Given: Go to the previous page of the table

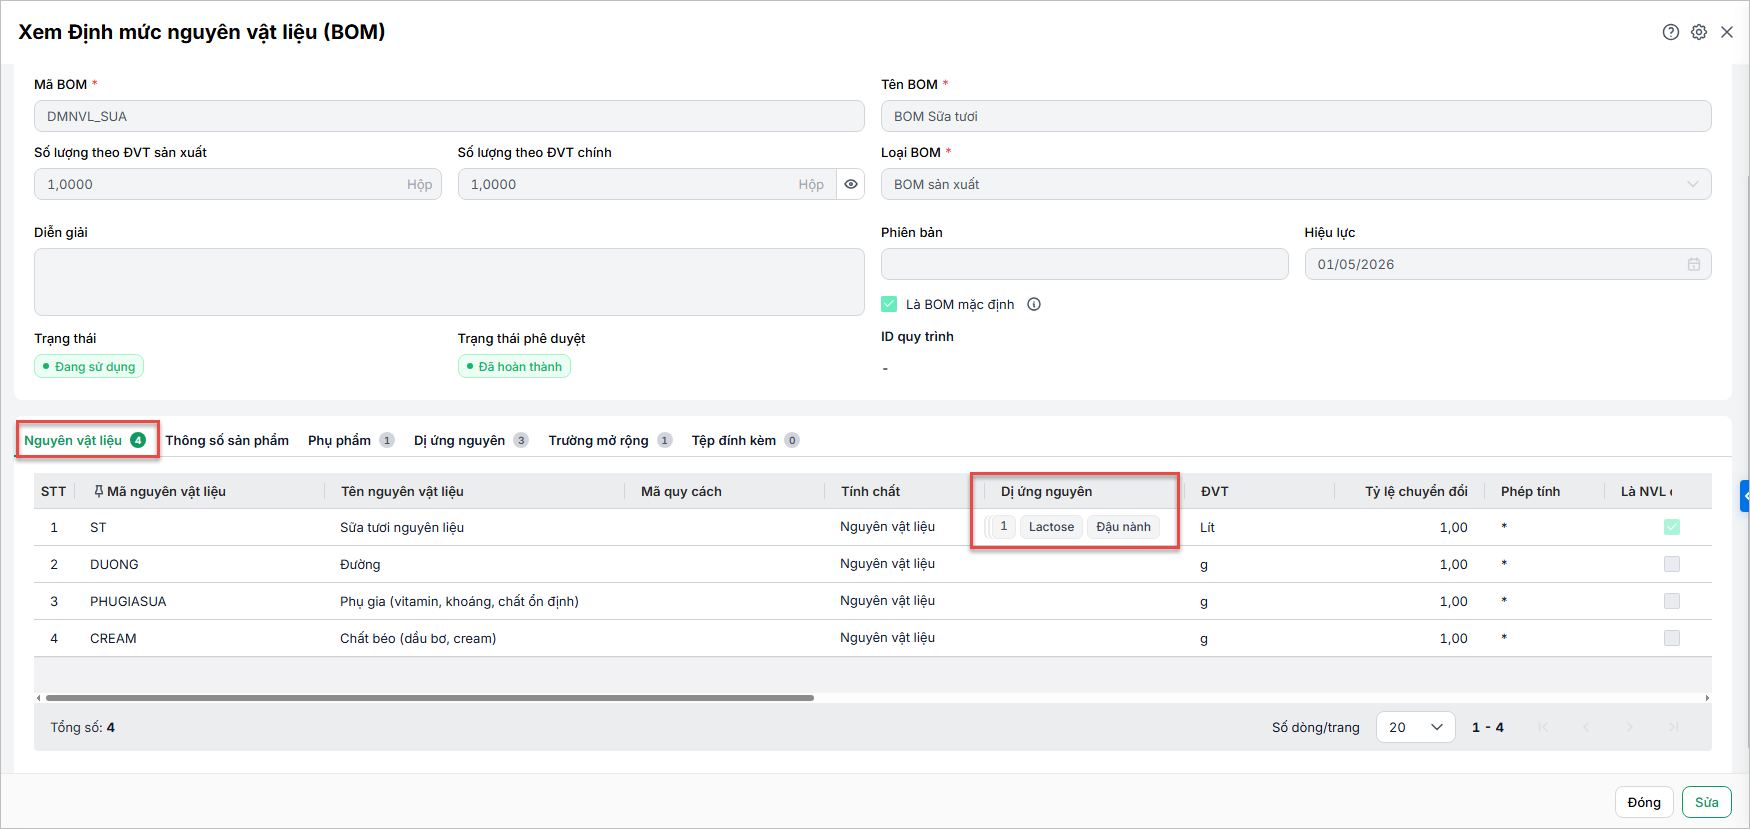Looking at the screenshot, I should [1587, 727].
